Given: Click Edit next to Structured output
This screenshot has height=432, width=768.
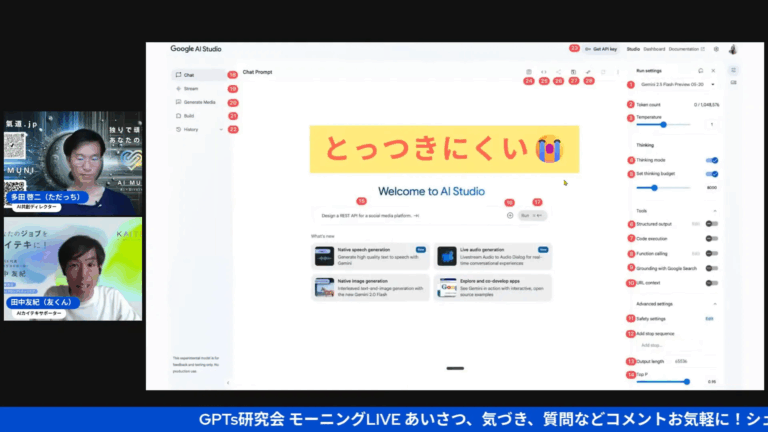Looking at the screenshot, I should click(x=696, y=224).
